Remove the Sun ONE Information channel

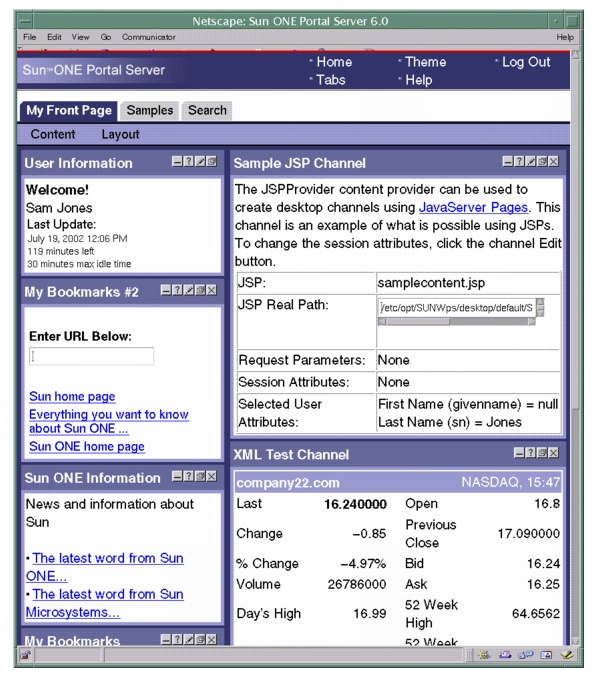212,476
